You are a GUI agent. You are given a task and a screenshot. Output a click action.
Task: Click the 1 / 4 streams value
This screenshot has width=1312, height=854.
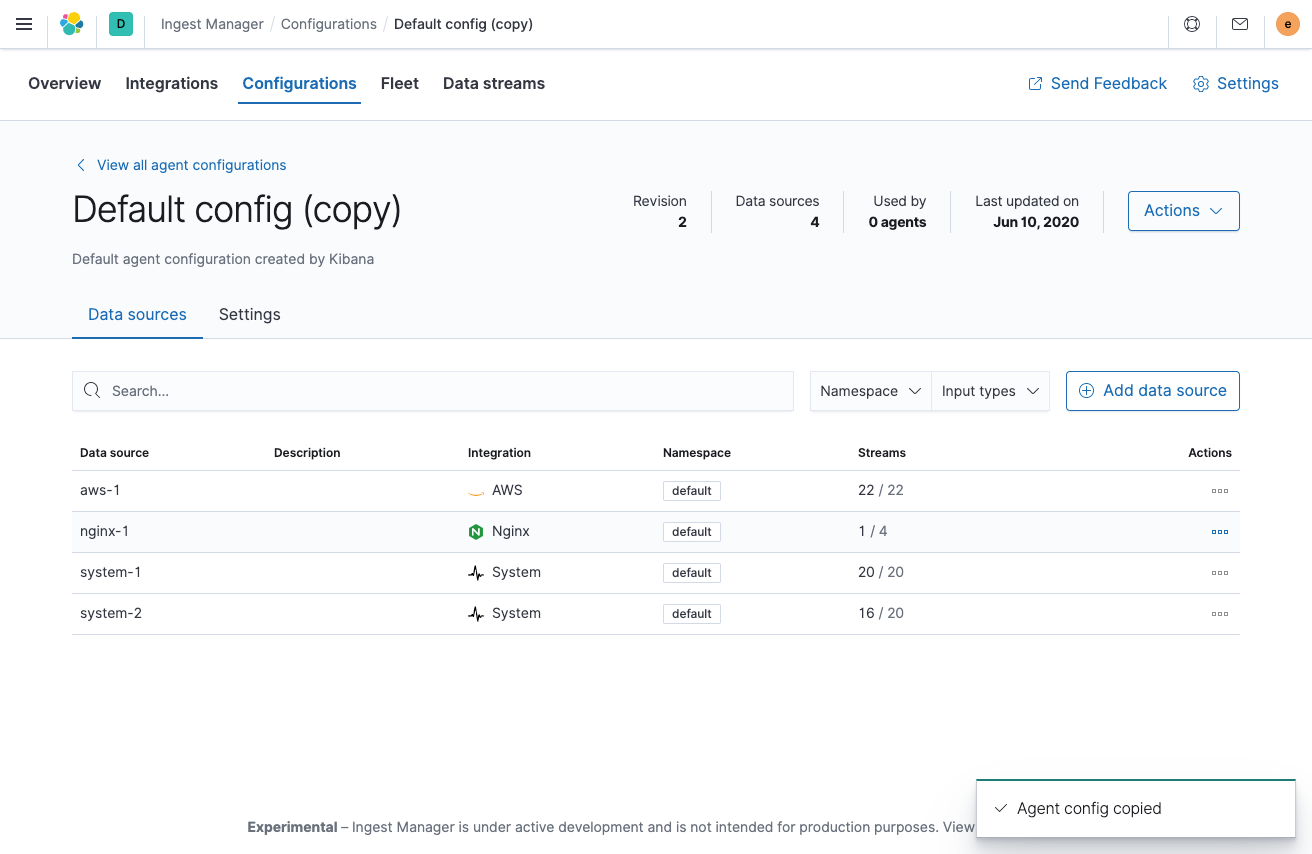pyautogui.click(x=873, y=531)
